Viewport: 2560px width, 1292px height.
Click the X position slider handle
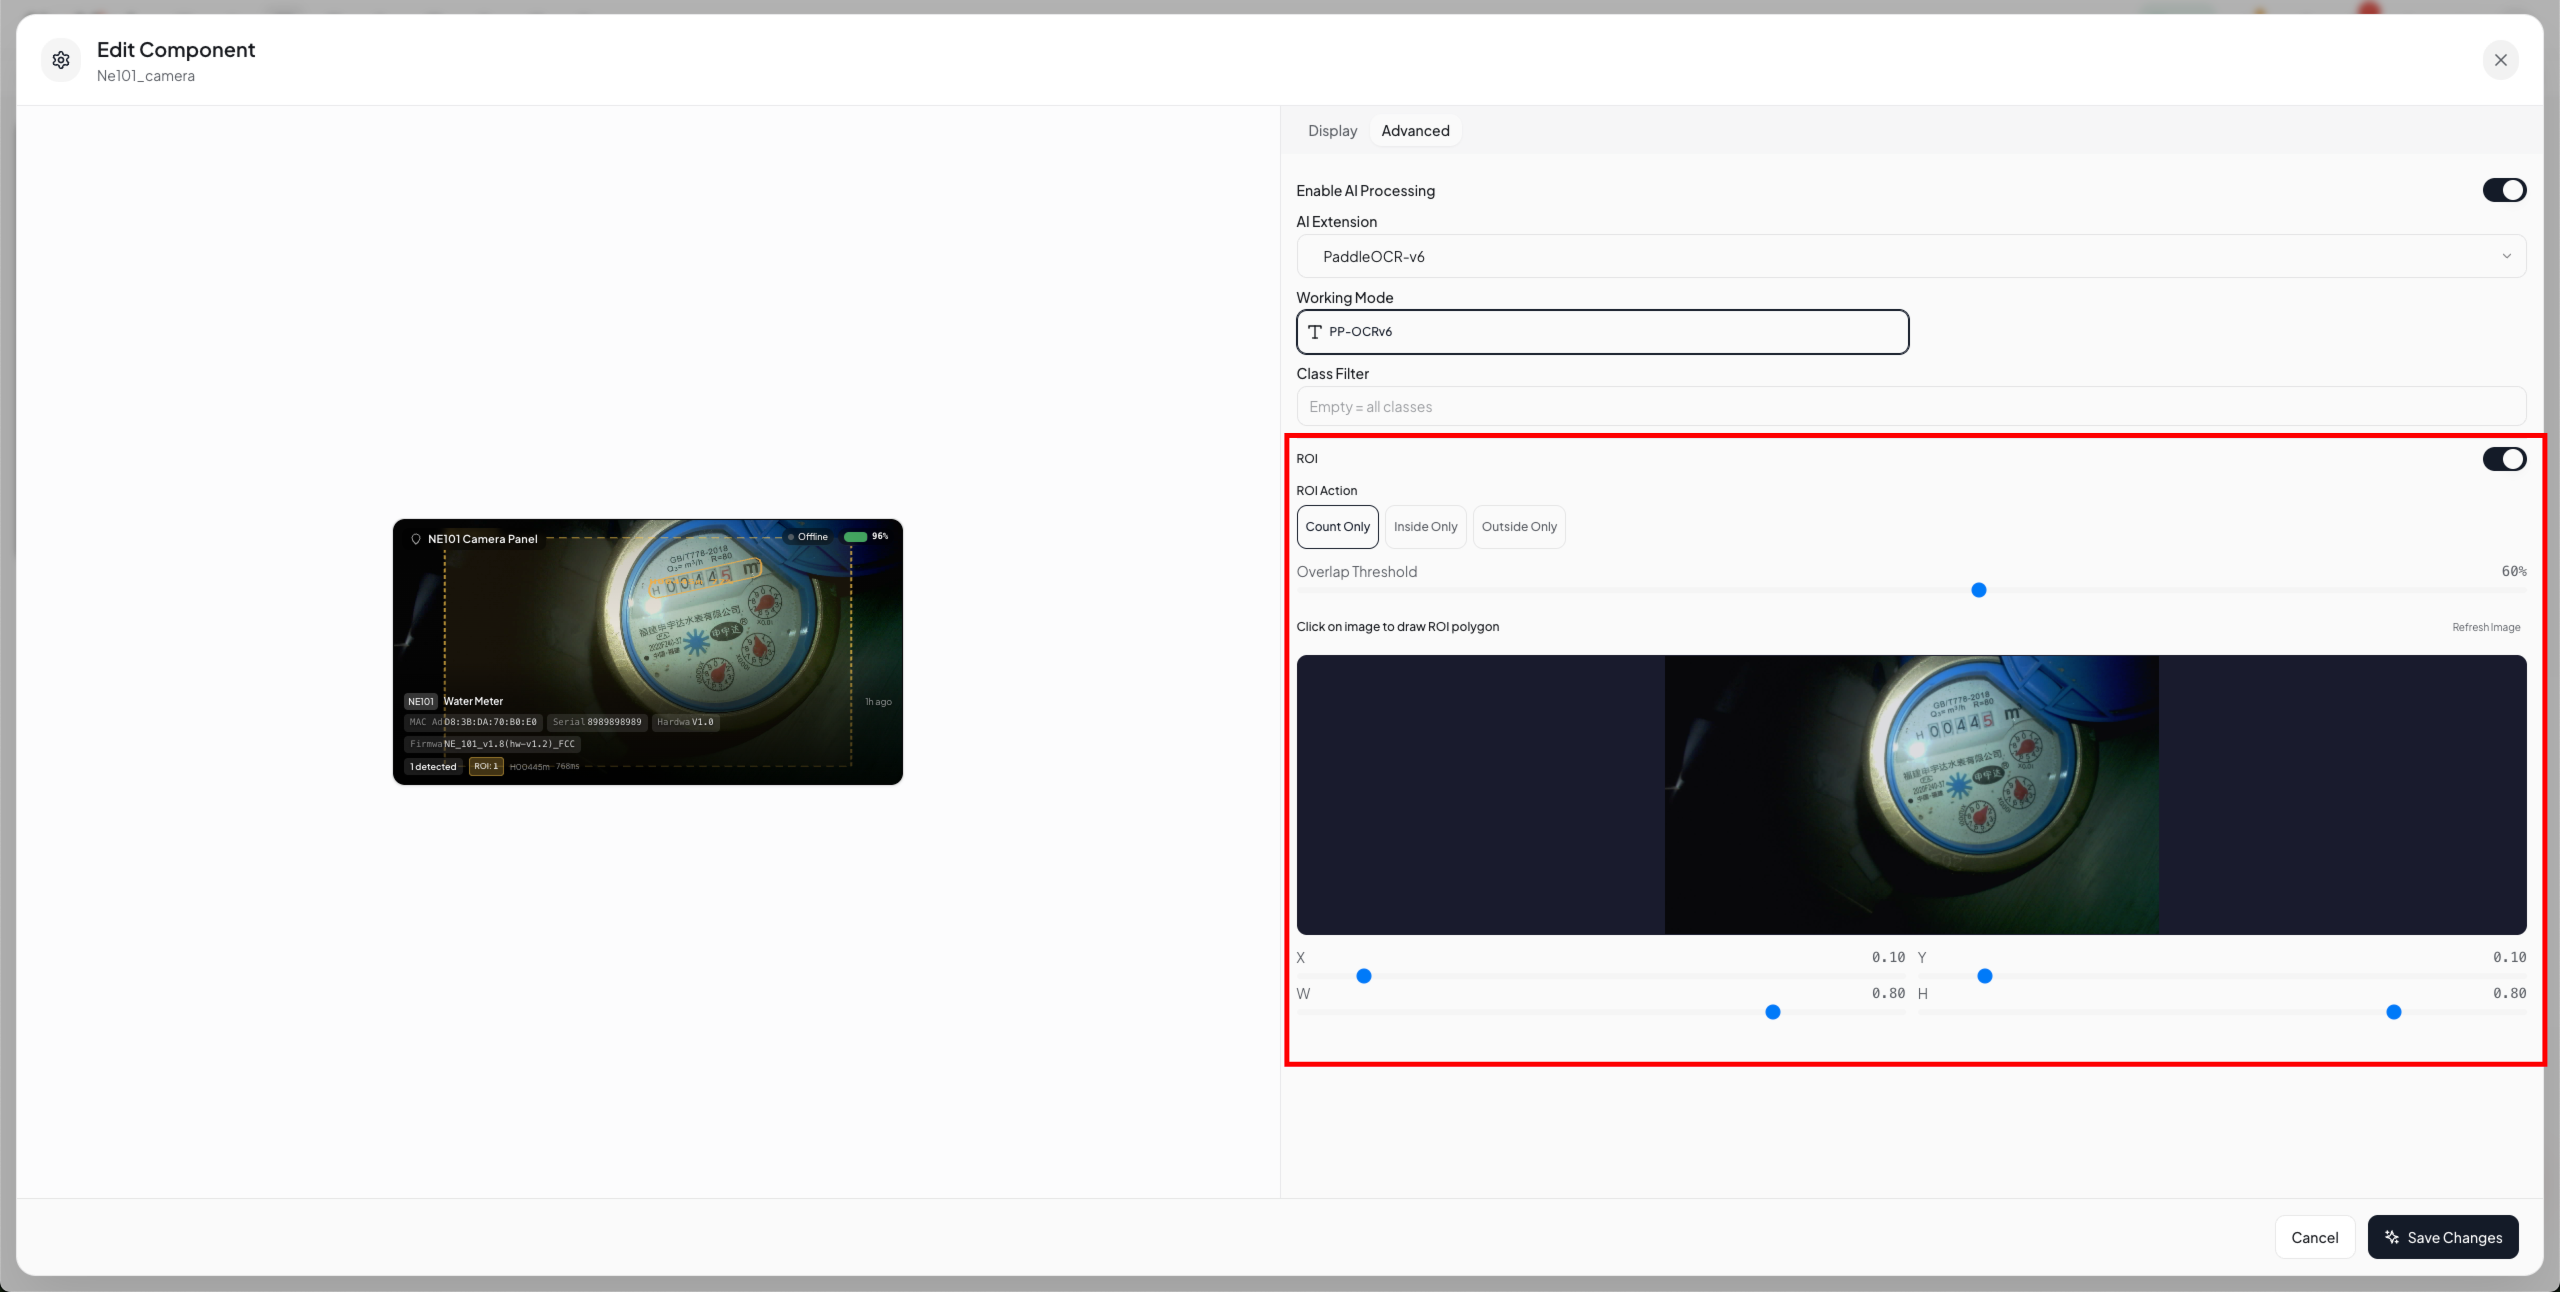tap(1363, 976)
